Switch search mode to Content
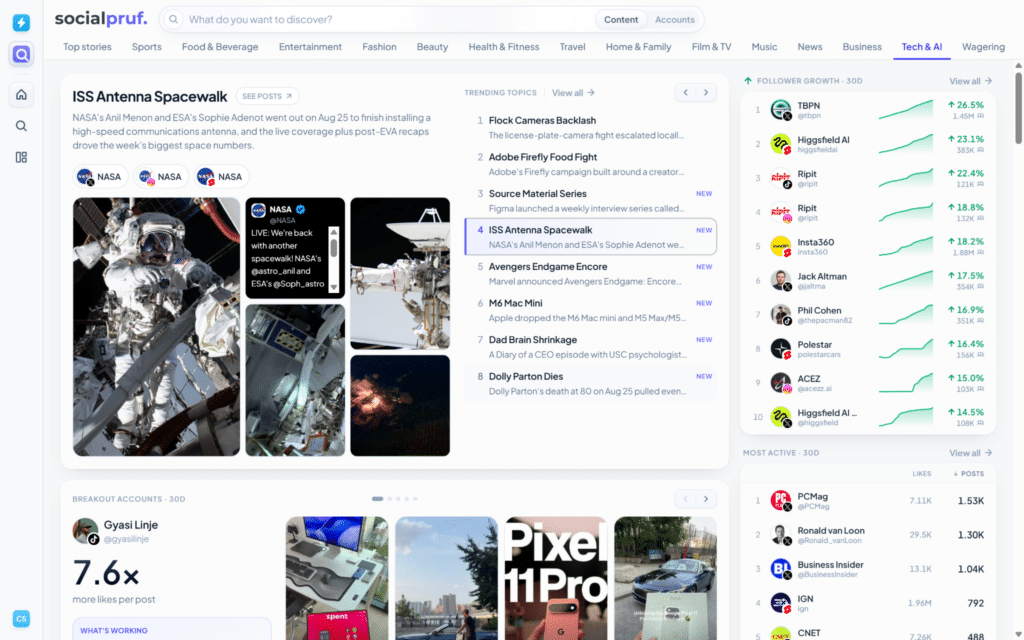Viewport: 1024px width, 640px height. pos(620,20)
